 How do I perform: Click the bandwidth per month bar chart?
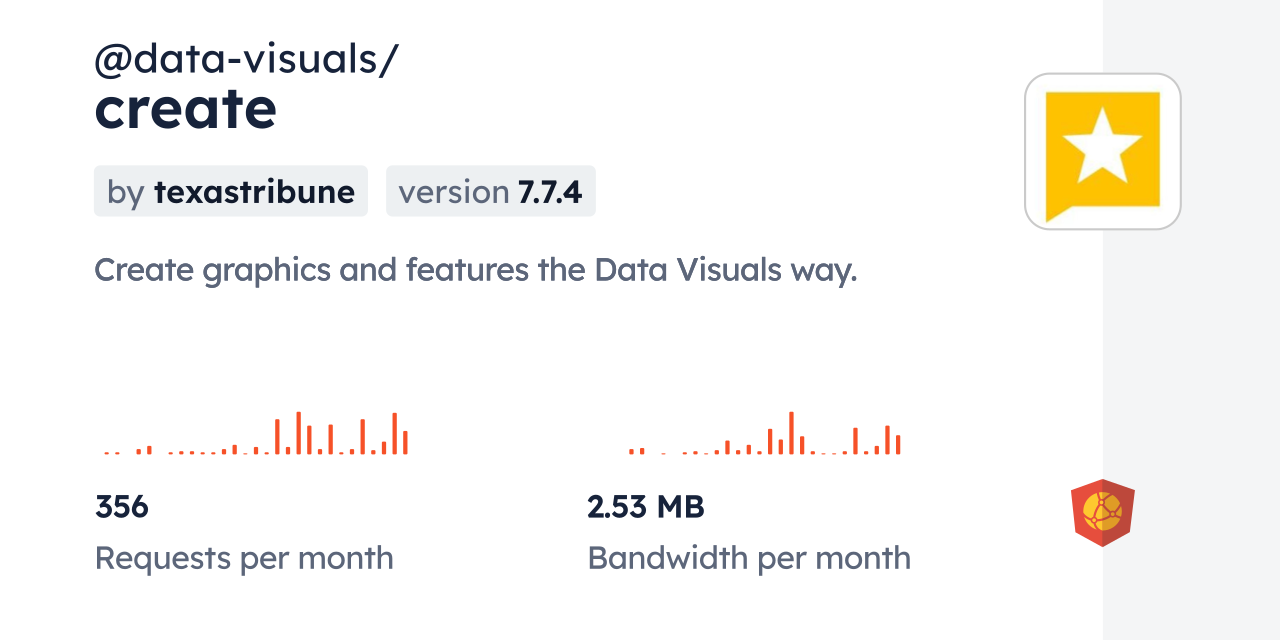tap(765, 433)
